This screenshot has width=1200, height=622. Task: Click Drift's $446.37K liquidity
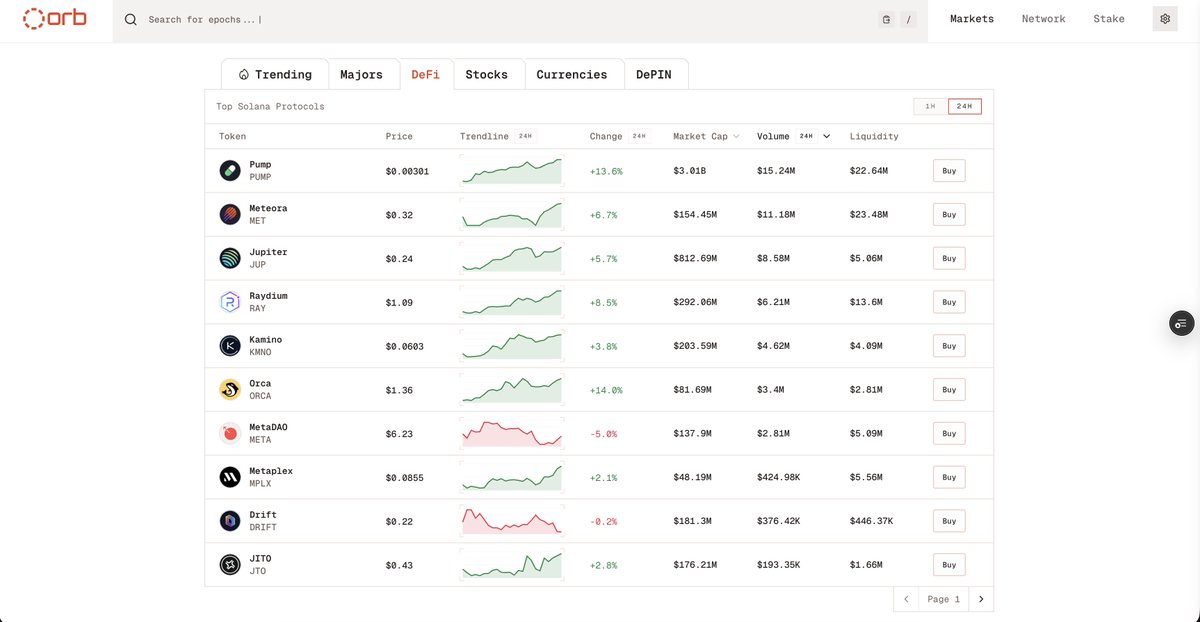(x=871, y=521)
